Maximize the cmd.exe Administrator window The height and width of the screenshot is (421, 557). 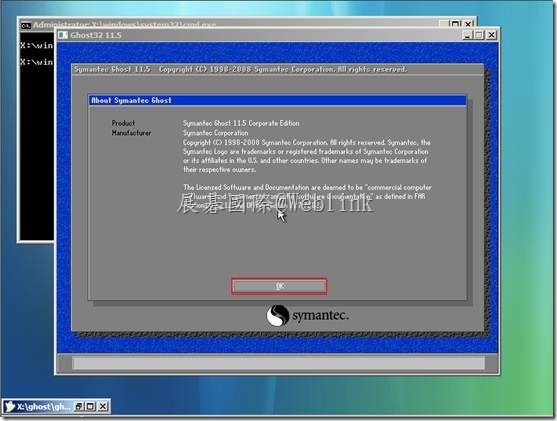(455, 24)
